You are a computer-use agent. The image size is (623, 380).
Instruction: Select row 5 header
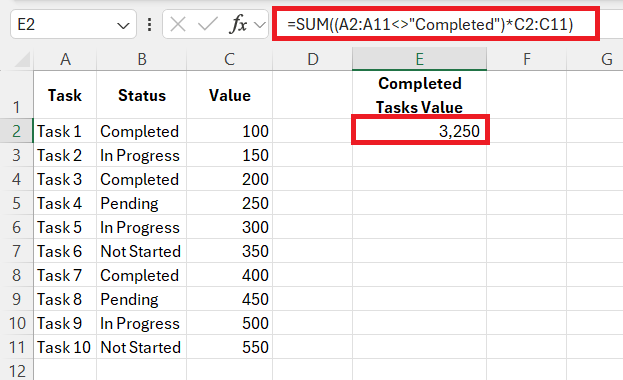pos(16,203)
